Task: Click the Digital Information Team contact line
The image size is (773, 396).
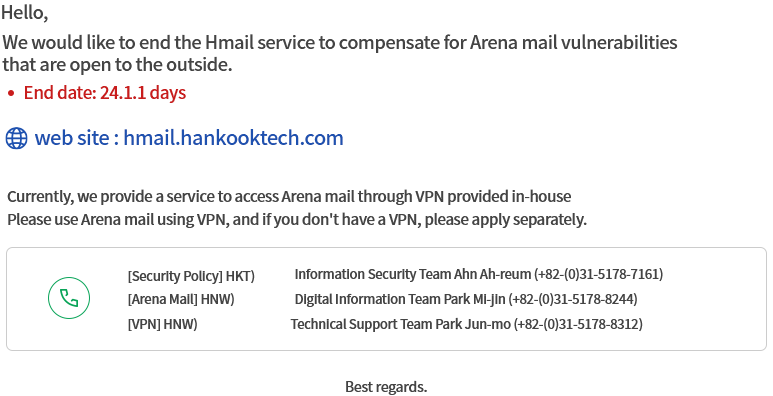Action: pyautogui.click(x=466, y=299)
